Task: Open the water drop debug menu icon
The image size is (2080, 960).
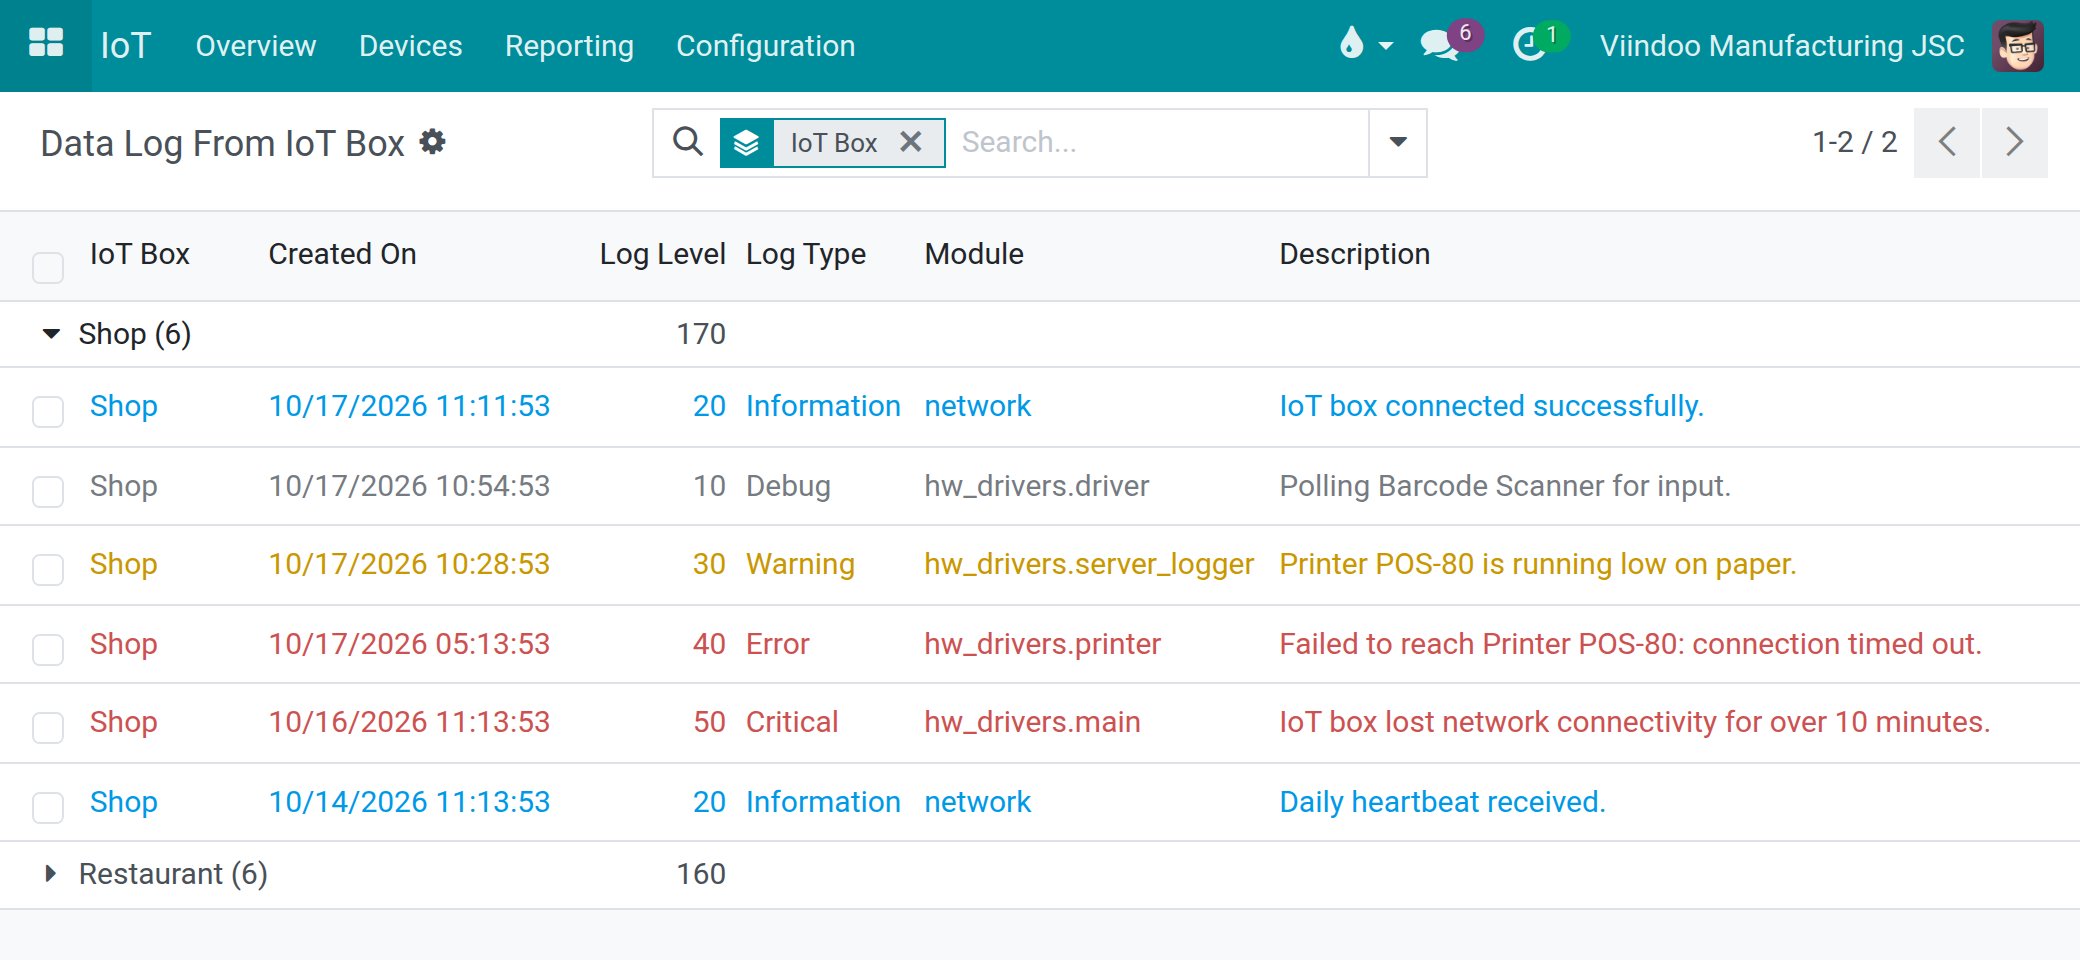Action: coord(1351,44)
